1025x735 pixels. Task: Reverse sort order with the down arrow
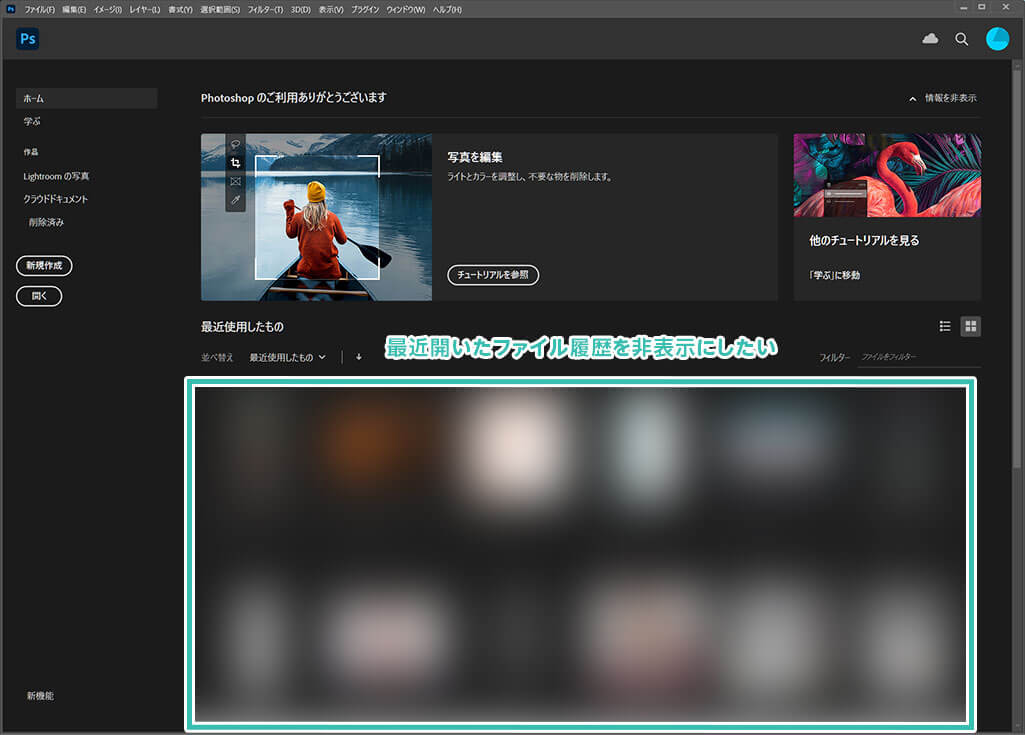click(x=358, y=357)
